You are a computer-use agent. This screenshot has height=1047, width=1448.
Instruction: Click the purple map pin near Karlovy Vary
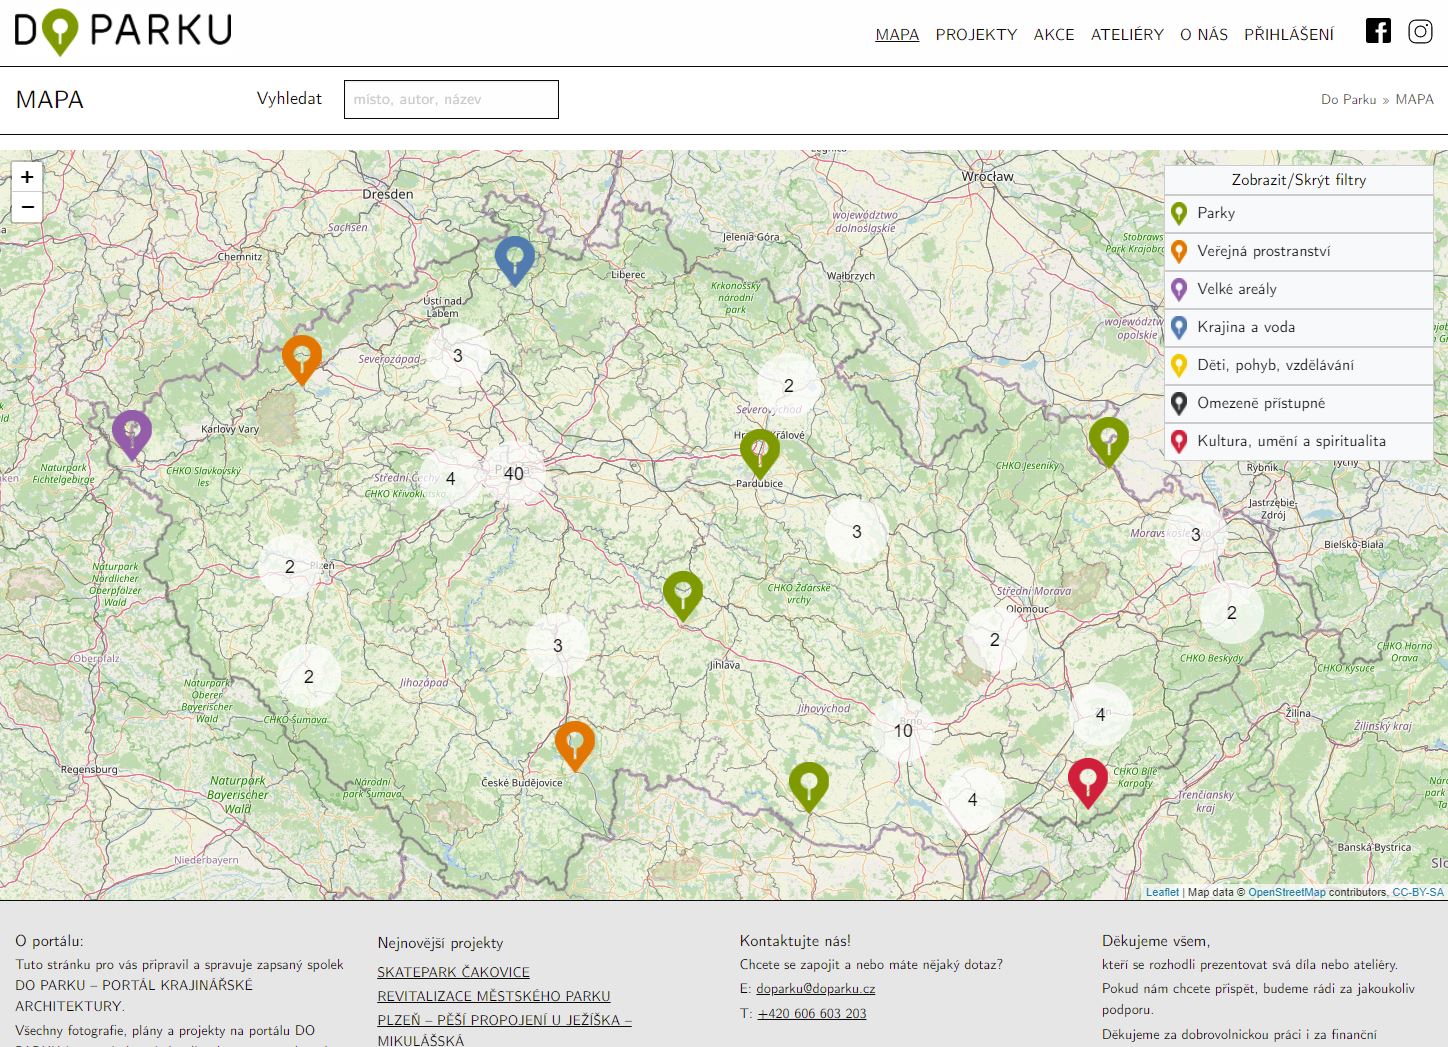coord(132,433)
